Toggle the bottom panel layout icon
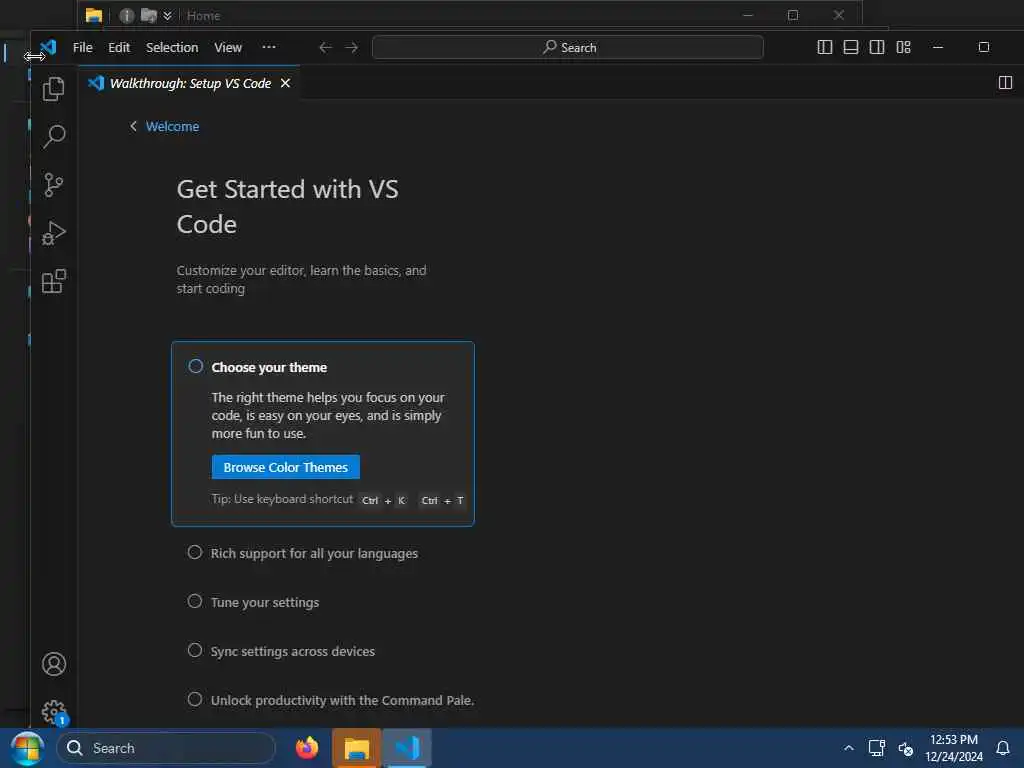This screenshot has height=768, width=1024. pyautogui.click(x=851, y=47)
